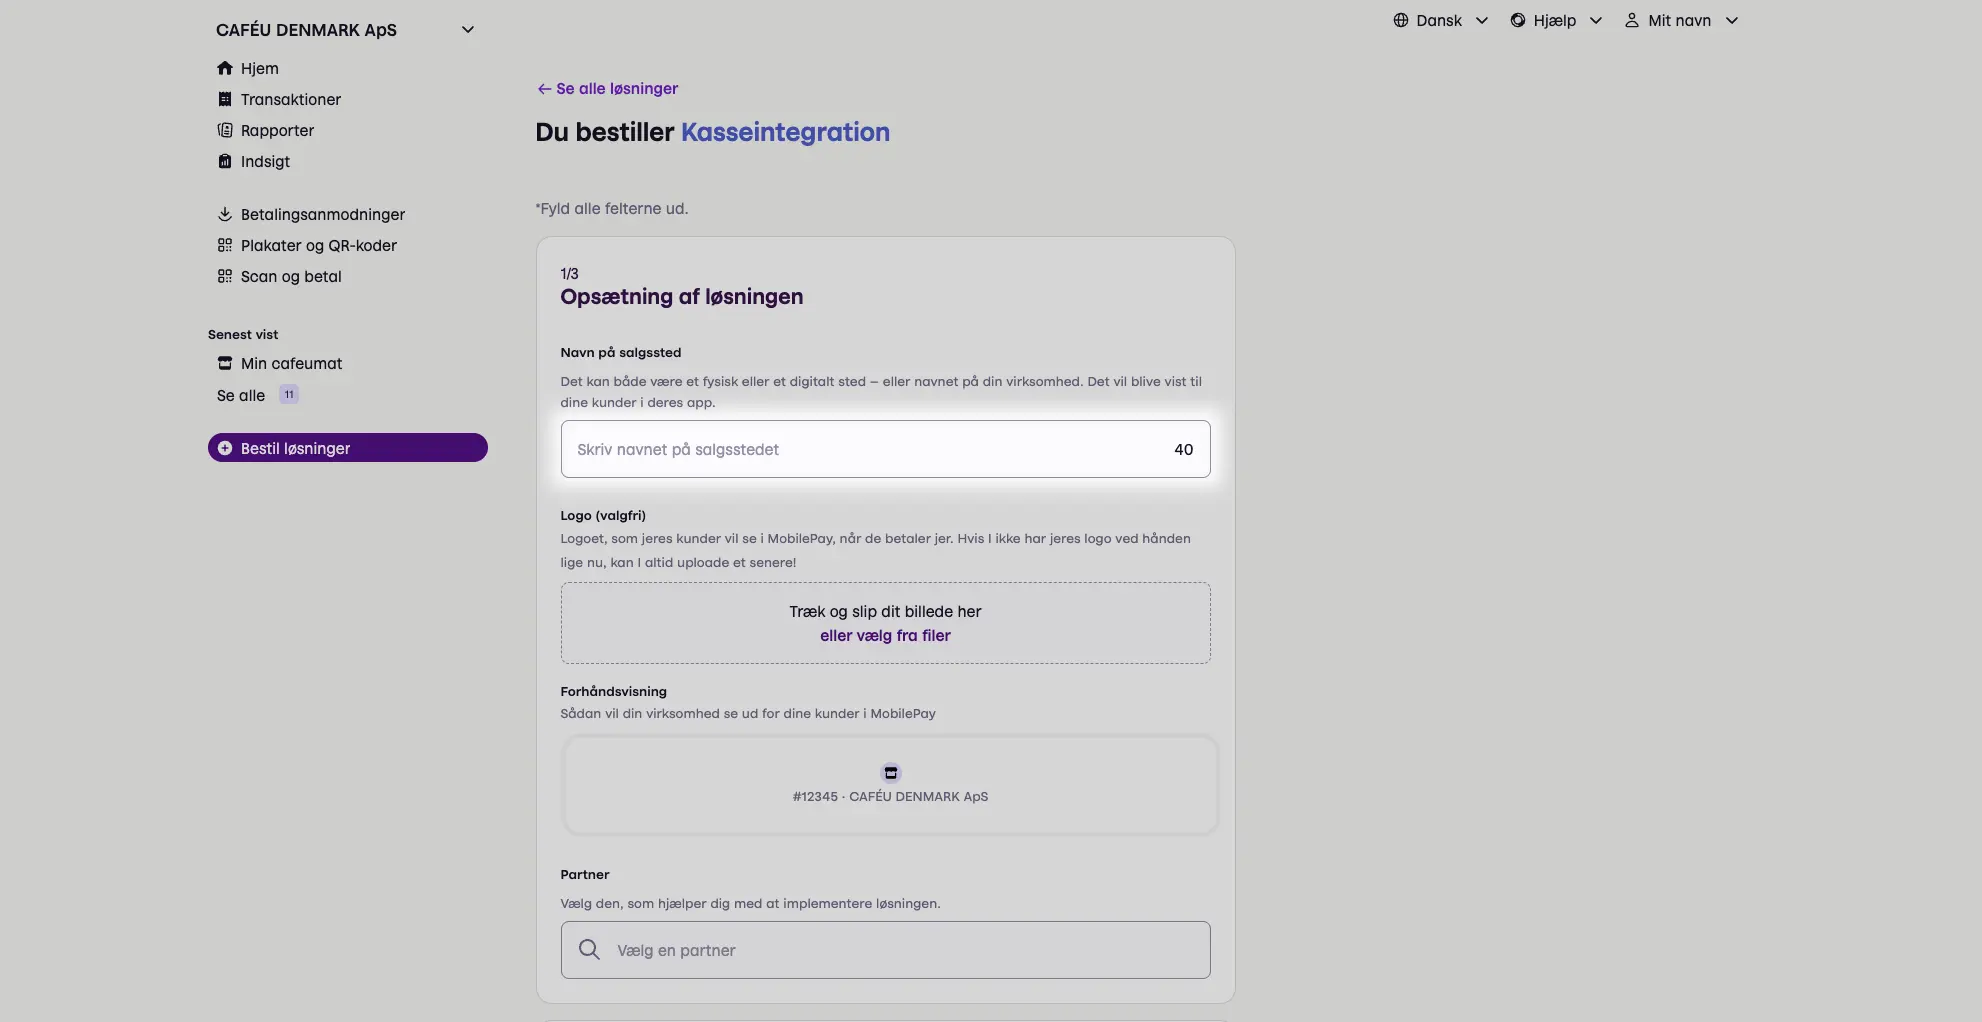Click the Scan og betal icon
The width and height of the screenshot is (1982, 1022).
coord(225,276)
